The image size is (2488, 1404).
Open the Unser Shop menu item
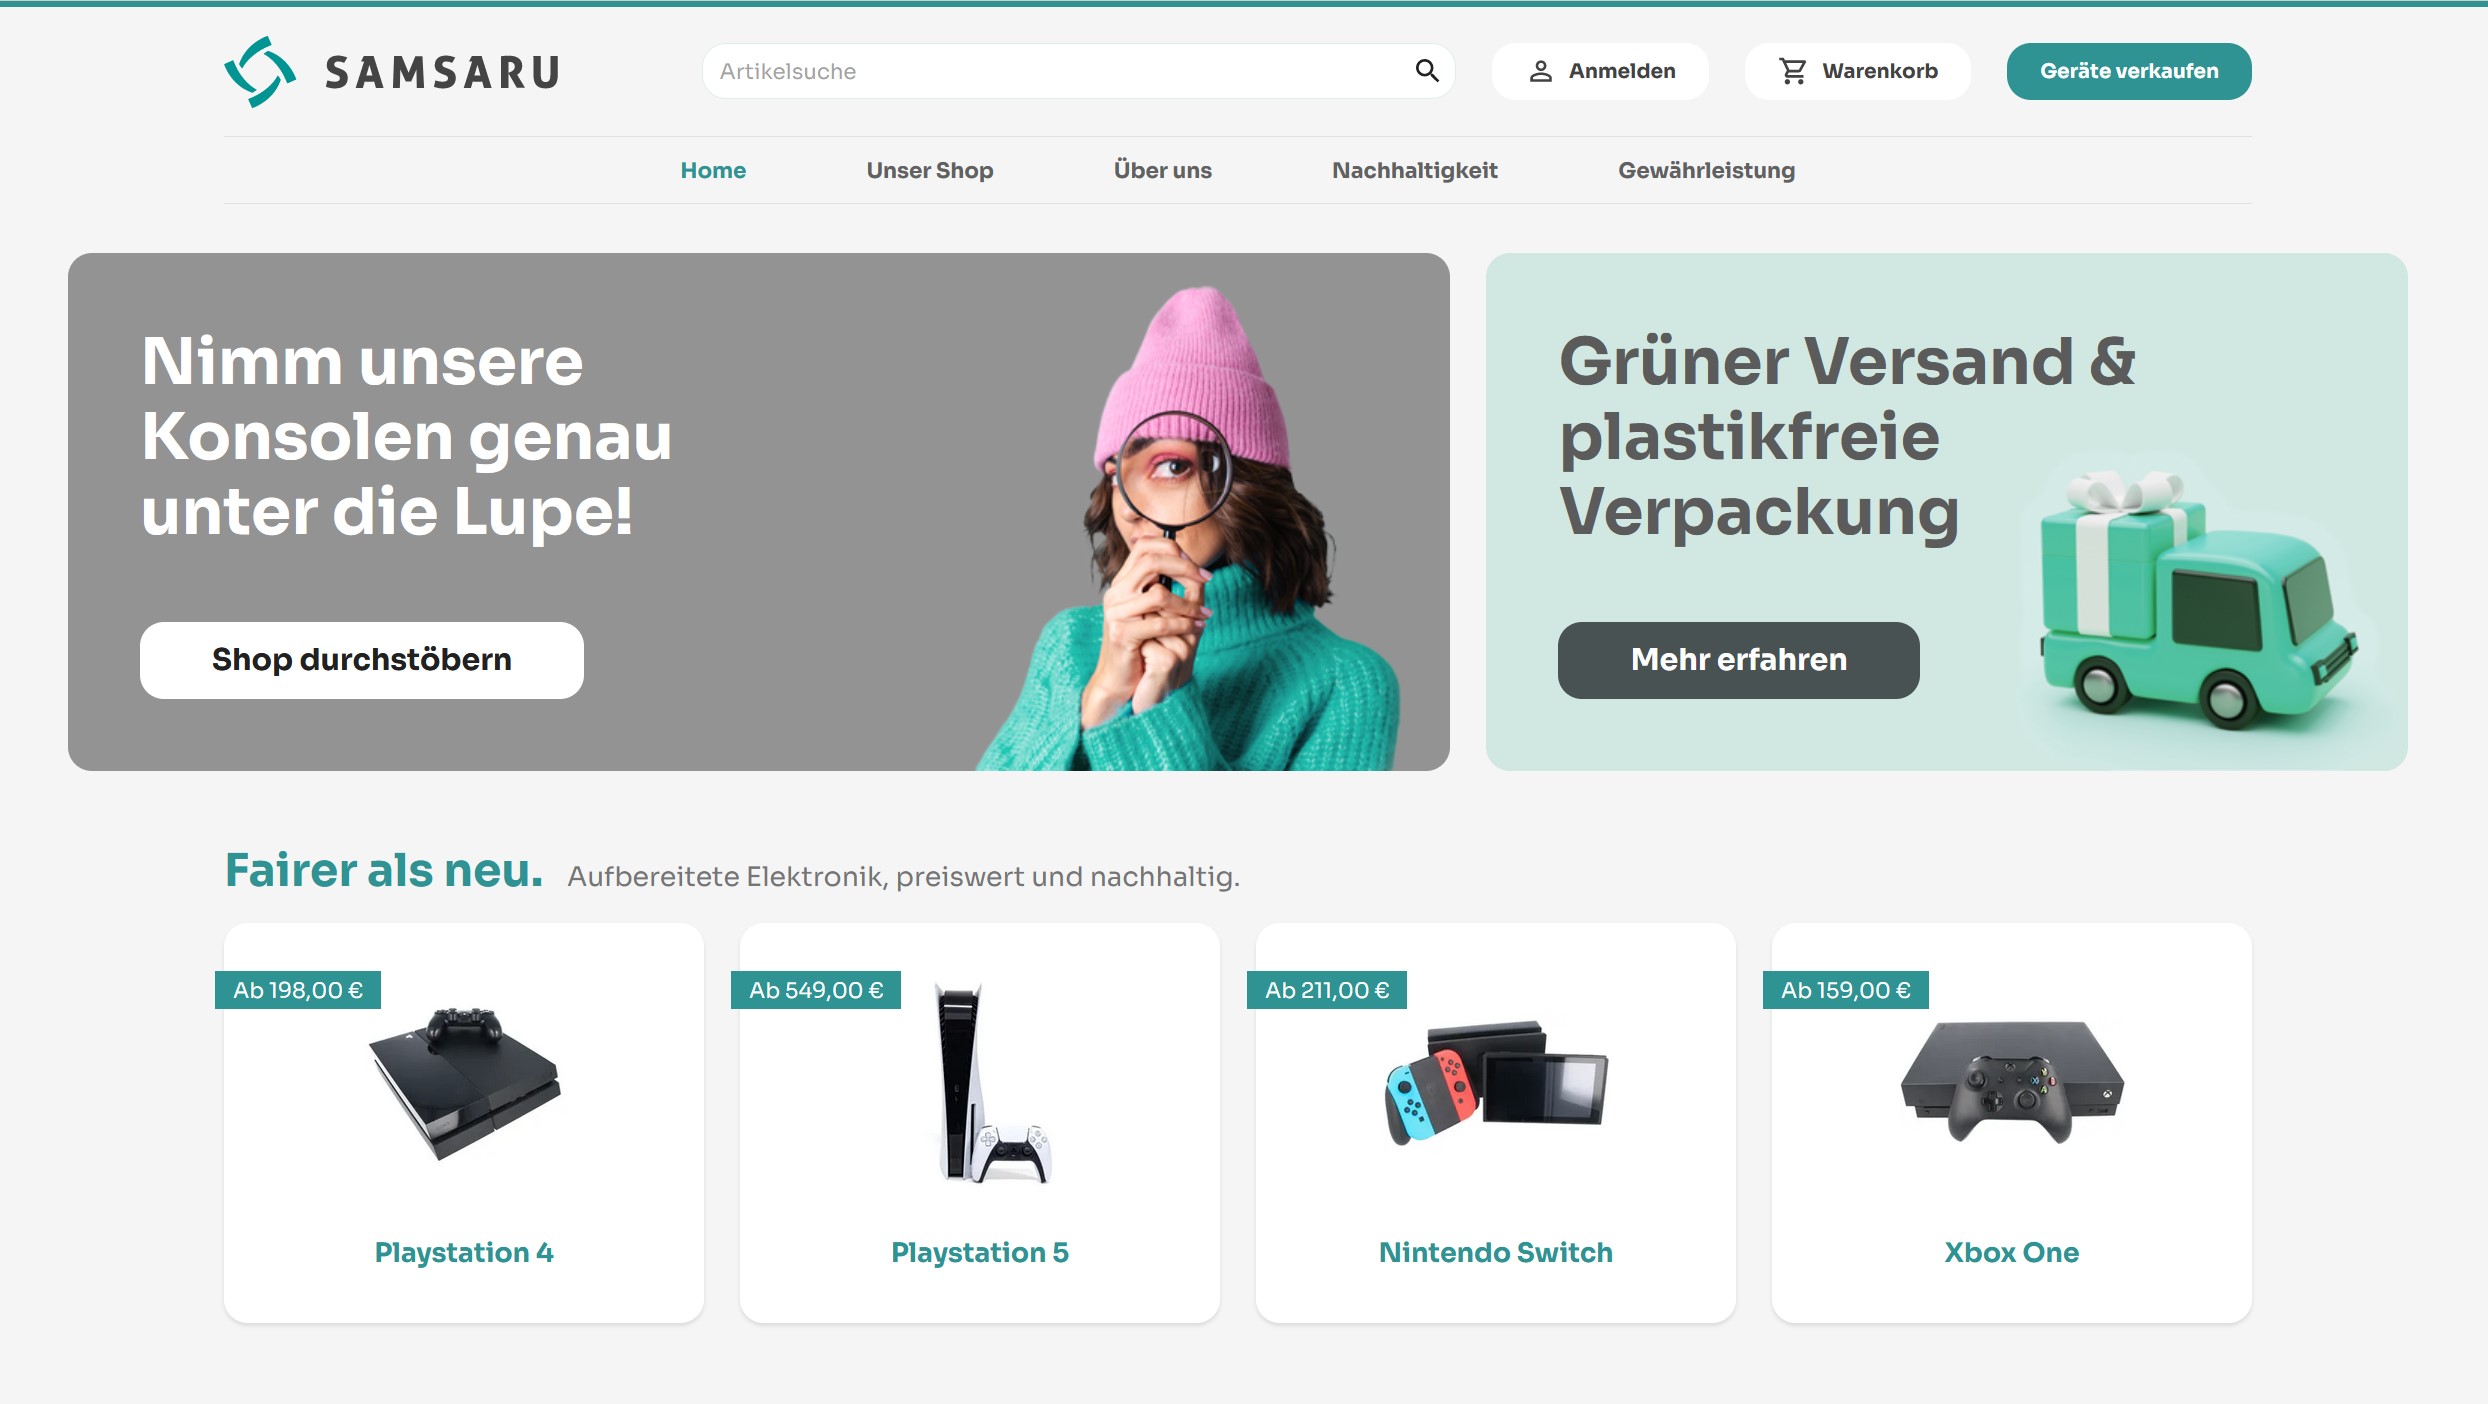pos(930,170)
